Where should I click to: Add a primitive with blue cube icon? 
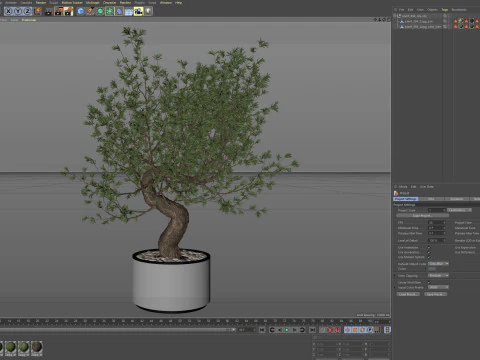coord(81,11)
